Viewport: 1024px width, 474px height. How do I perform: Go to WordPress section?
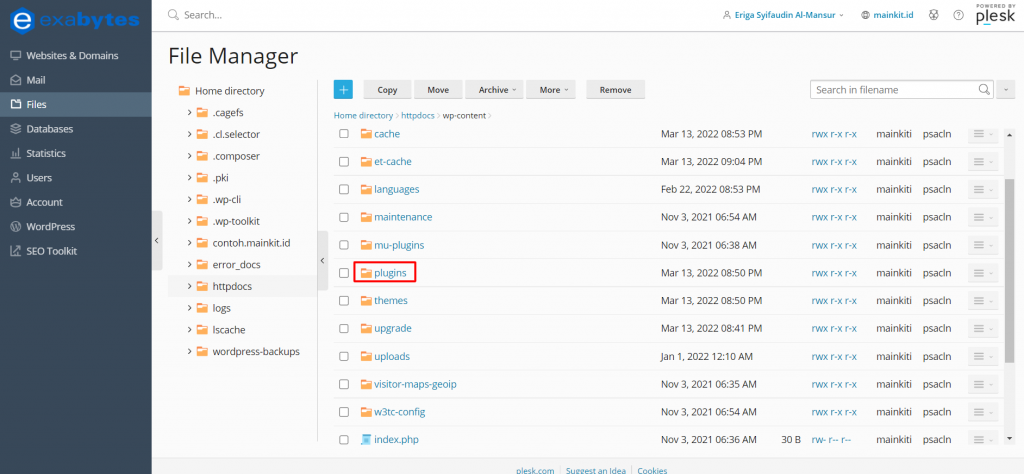(76, 227)
